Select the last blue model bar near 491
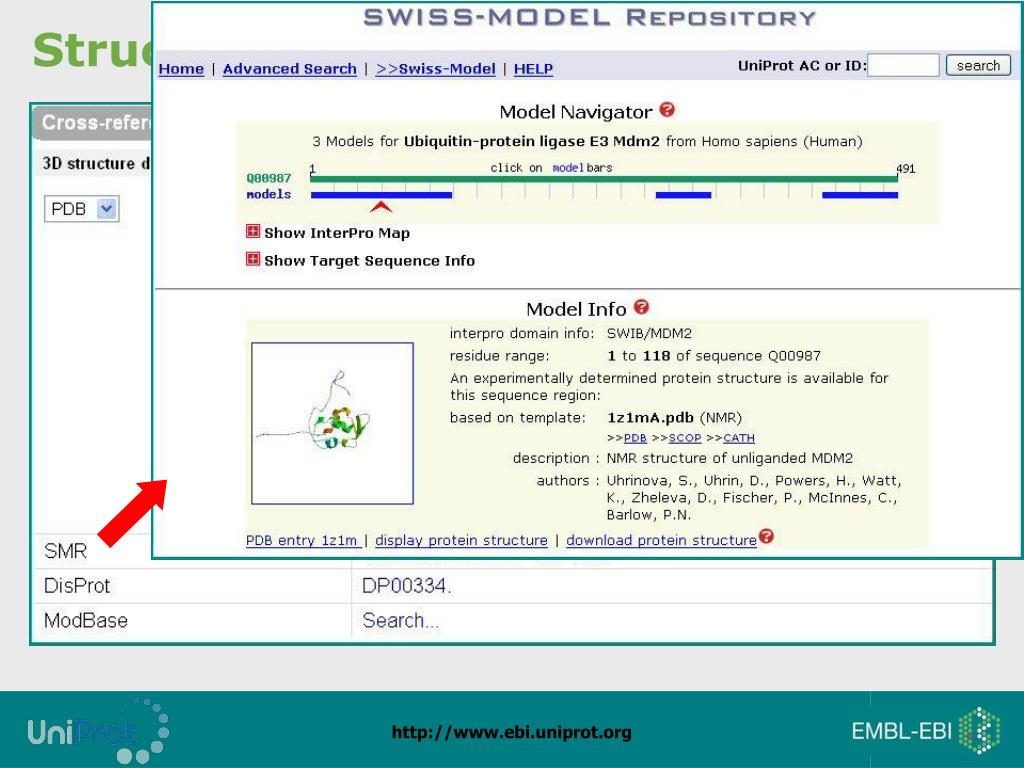 click(x=860, y=195)
